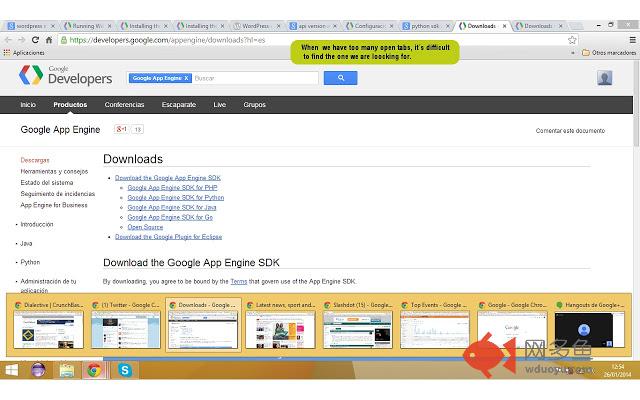Follow the Open Source link
Viewport: 640px width, 400px height.
(x=145, y=227)
